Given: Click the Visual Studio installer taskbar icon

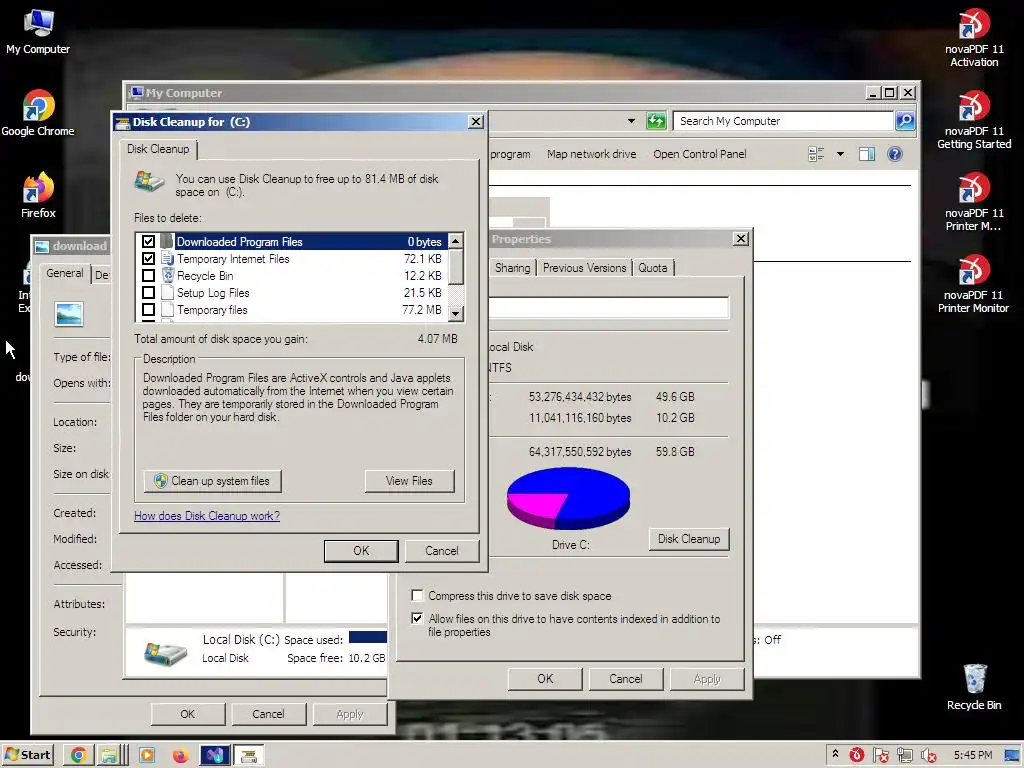Looking at the screenshot, I should (215, 755).
